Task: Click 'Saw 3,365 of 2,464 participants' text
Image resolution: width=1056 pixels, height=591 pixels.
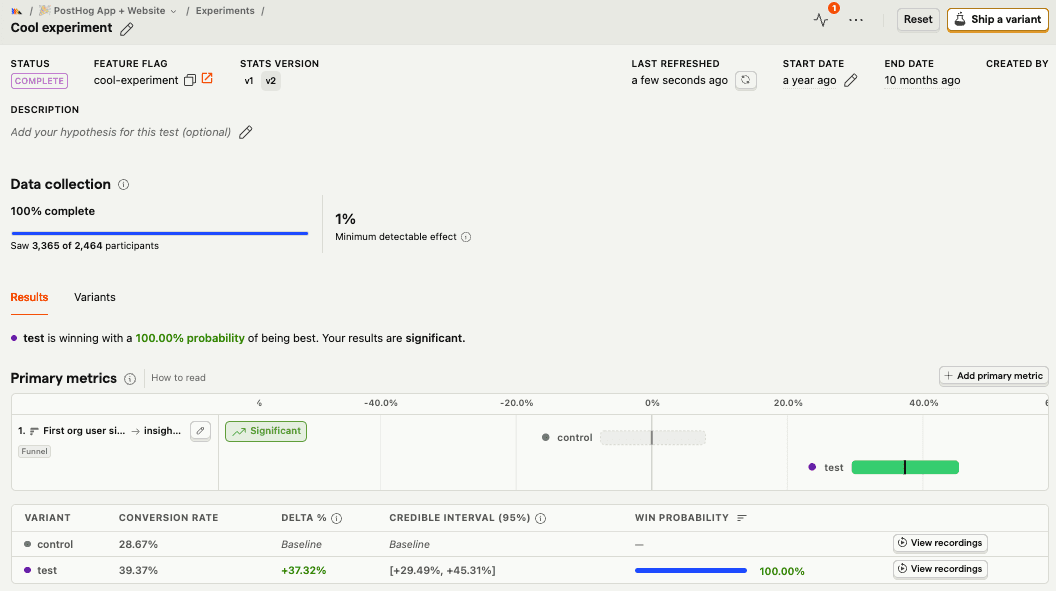Action: (x=85, y=246)
